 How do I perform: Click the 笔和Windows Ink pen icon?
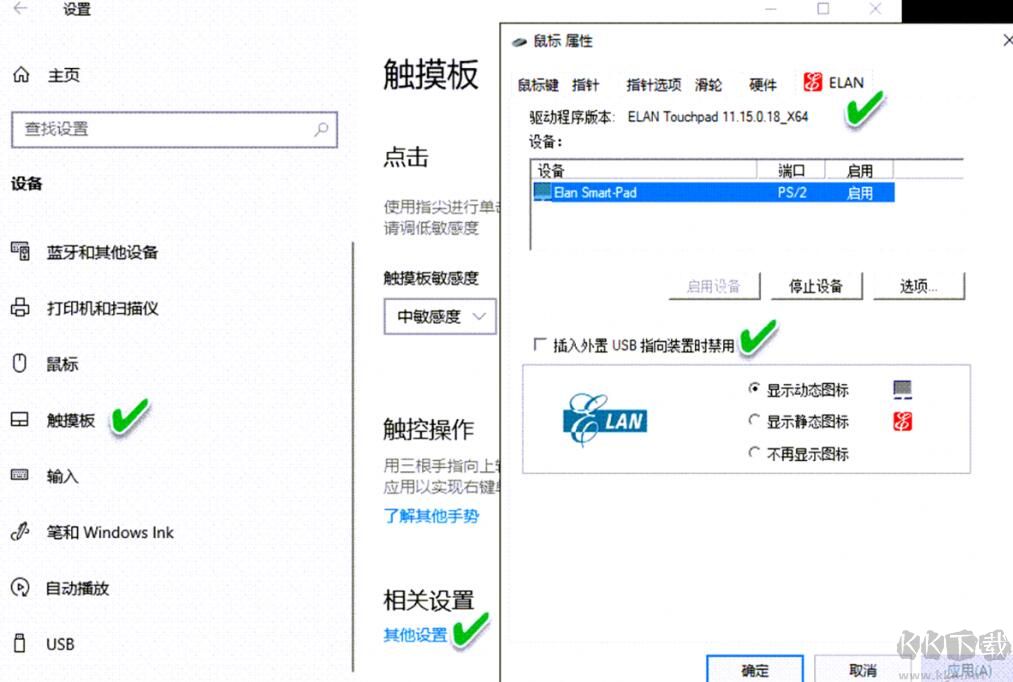tap(18, 532)
